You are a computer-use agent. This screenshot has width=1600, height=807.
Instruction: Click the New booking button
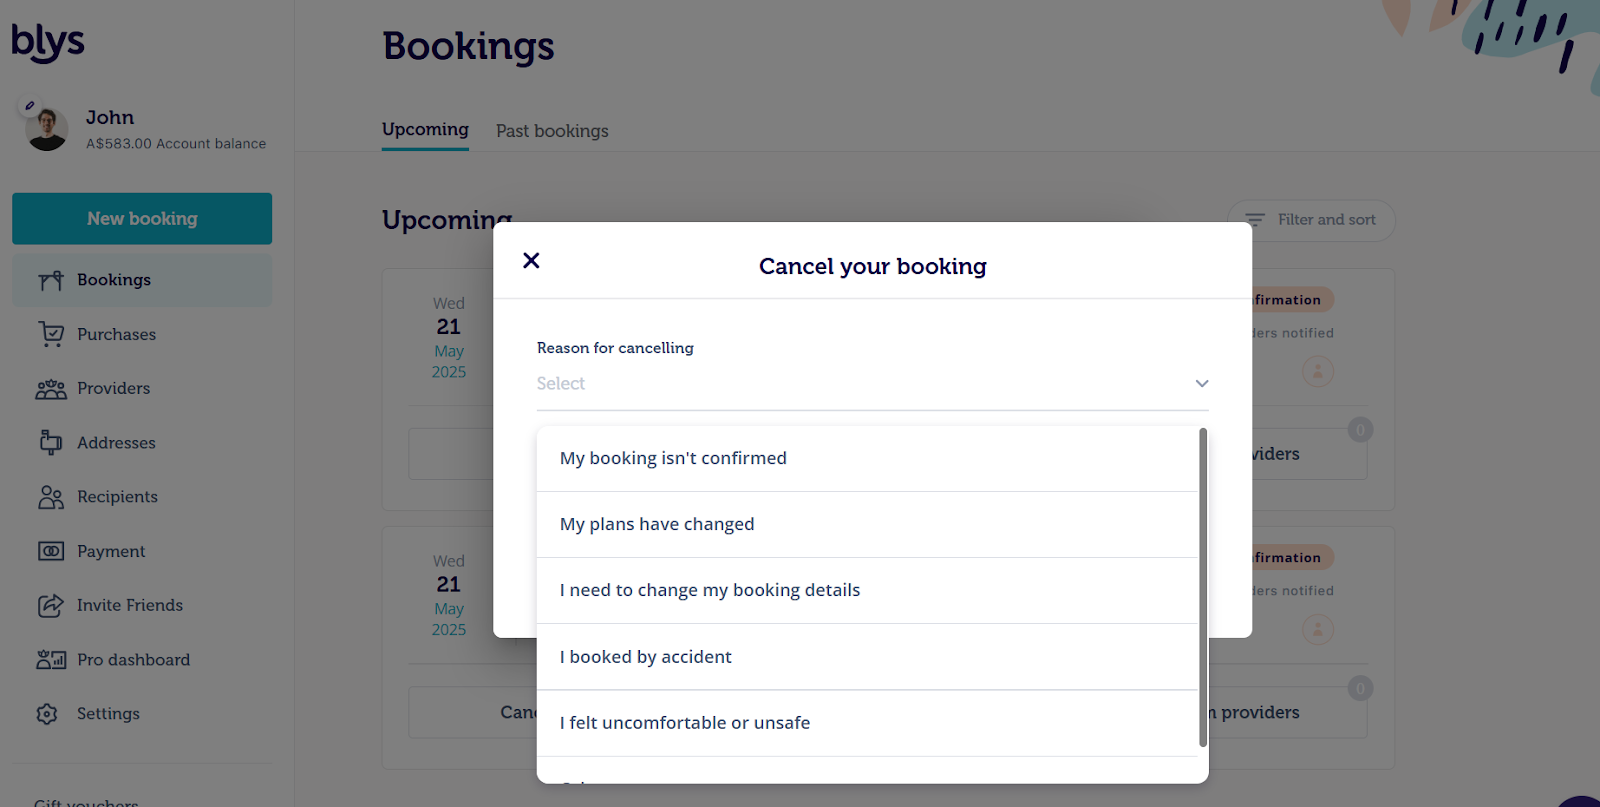142,218
